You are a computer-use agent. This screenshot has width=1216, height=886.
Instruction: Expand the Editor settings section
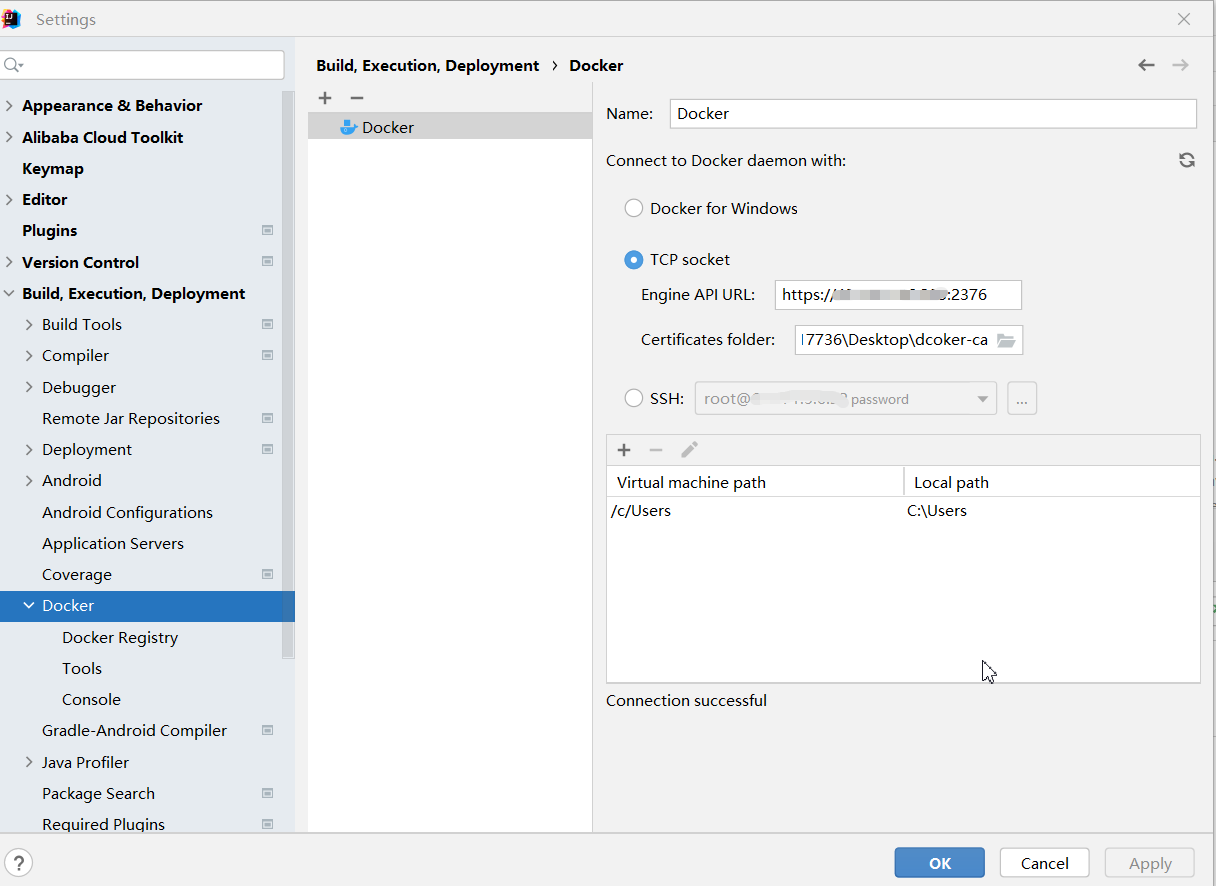pos(10,200)
